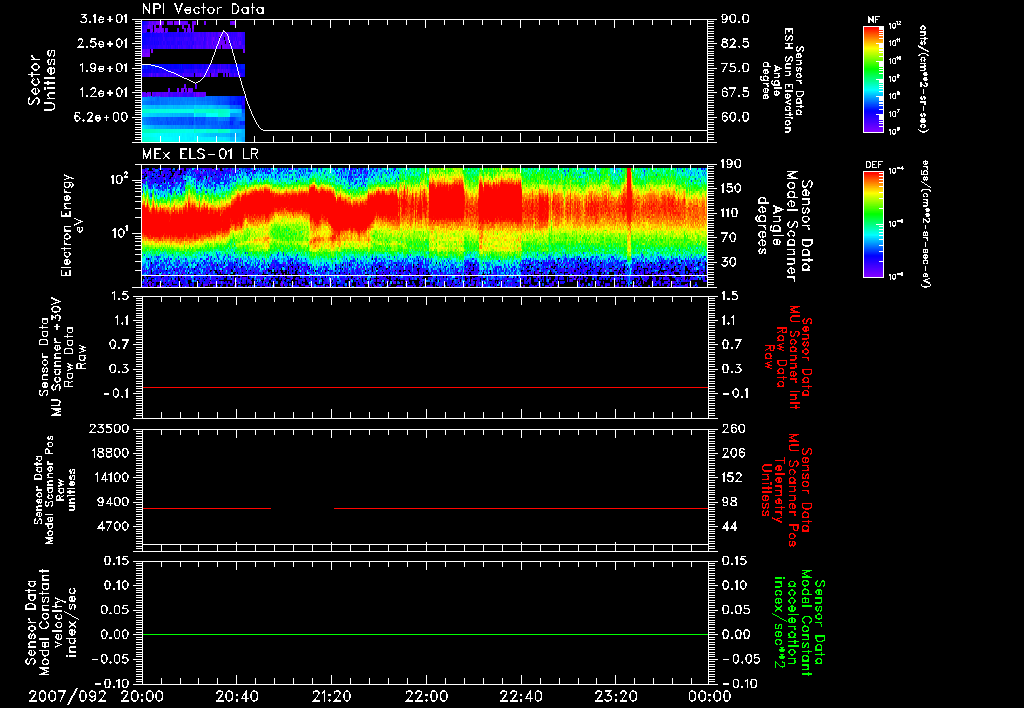Click the '60.0' sun elevation tick
Screen dimensions: 1024x708
tap(735, 118)
